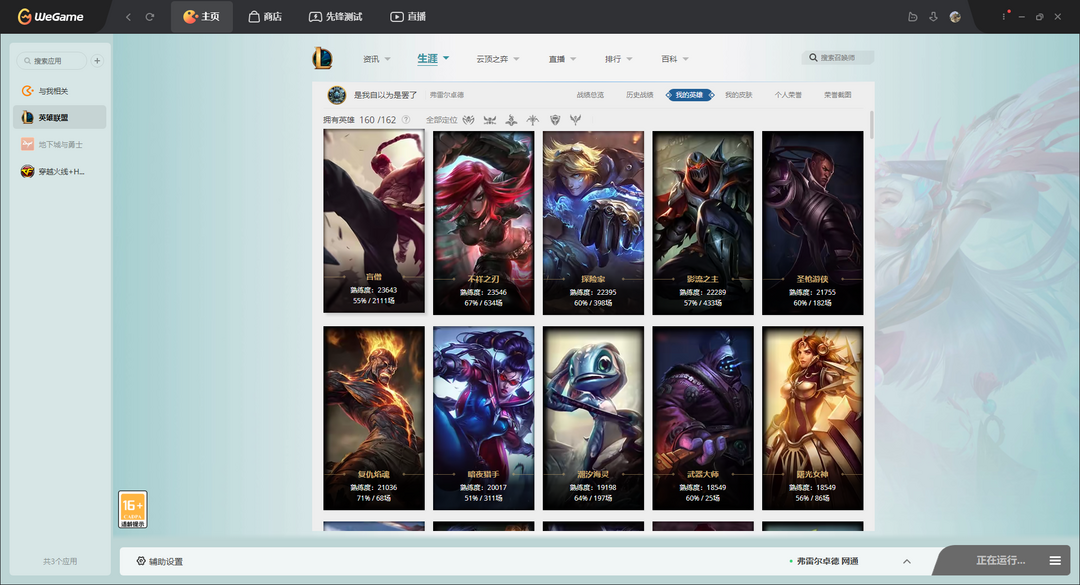This screenshot has height=585, width=1080.
Task: Open the 我的皮肤 tab
Action: tap(738, 94)
